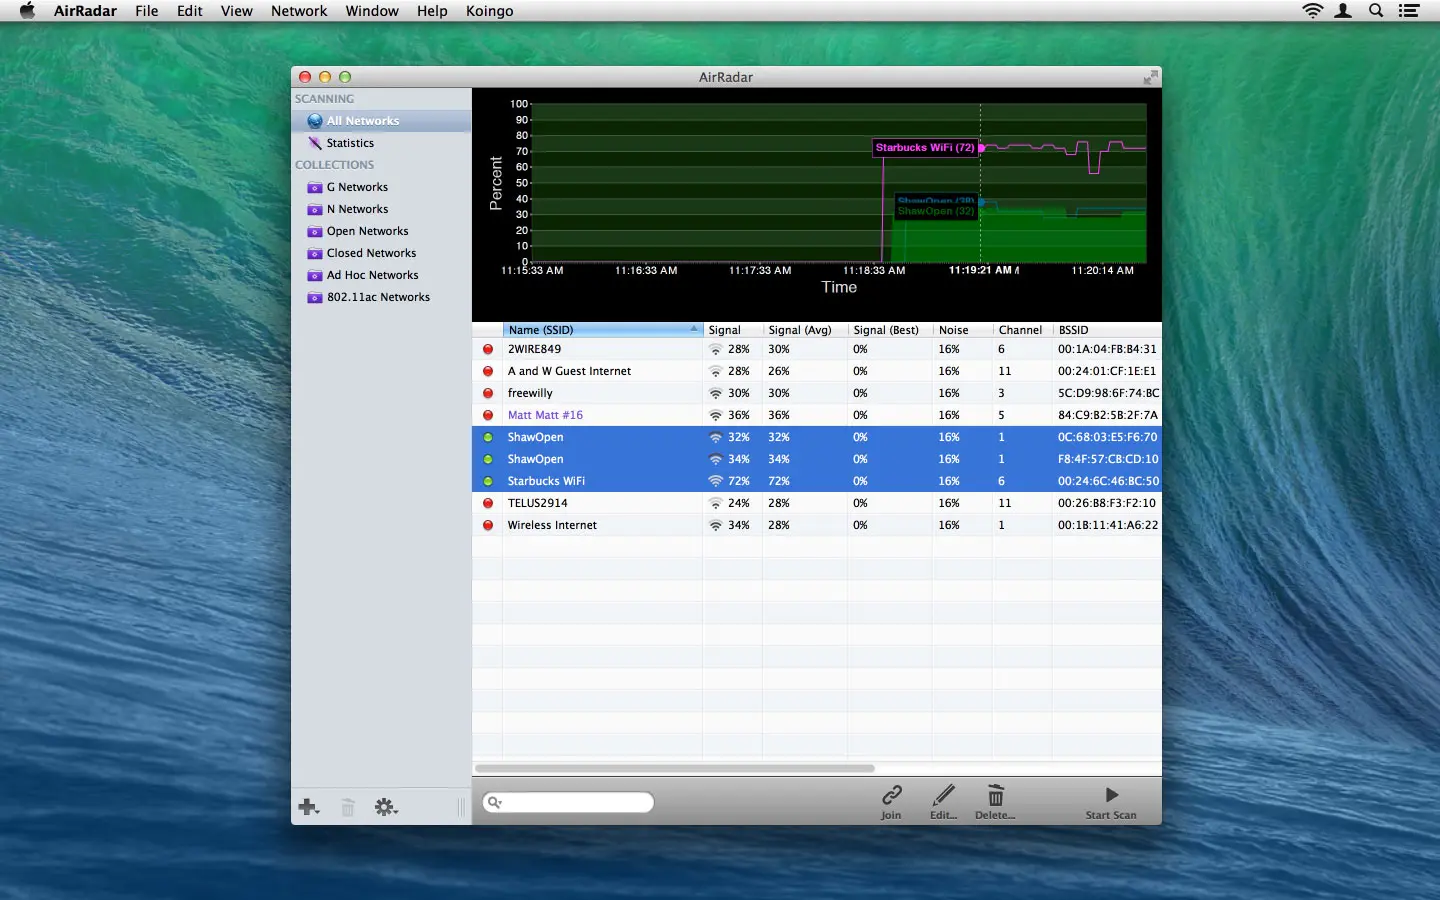The height and width of the screenshot is (900, 1440).
Task: Click the Edit button
Action: 943,796
